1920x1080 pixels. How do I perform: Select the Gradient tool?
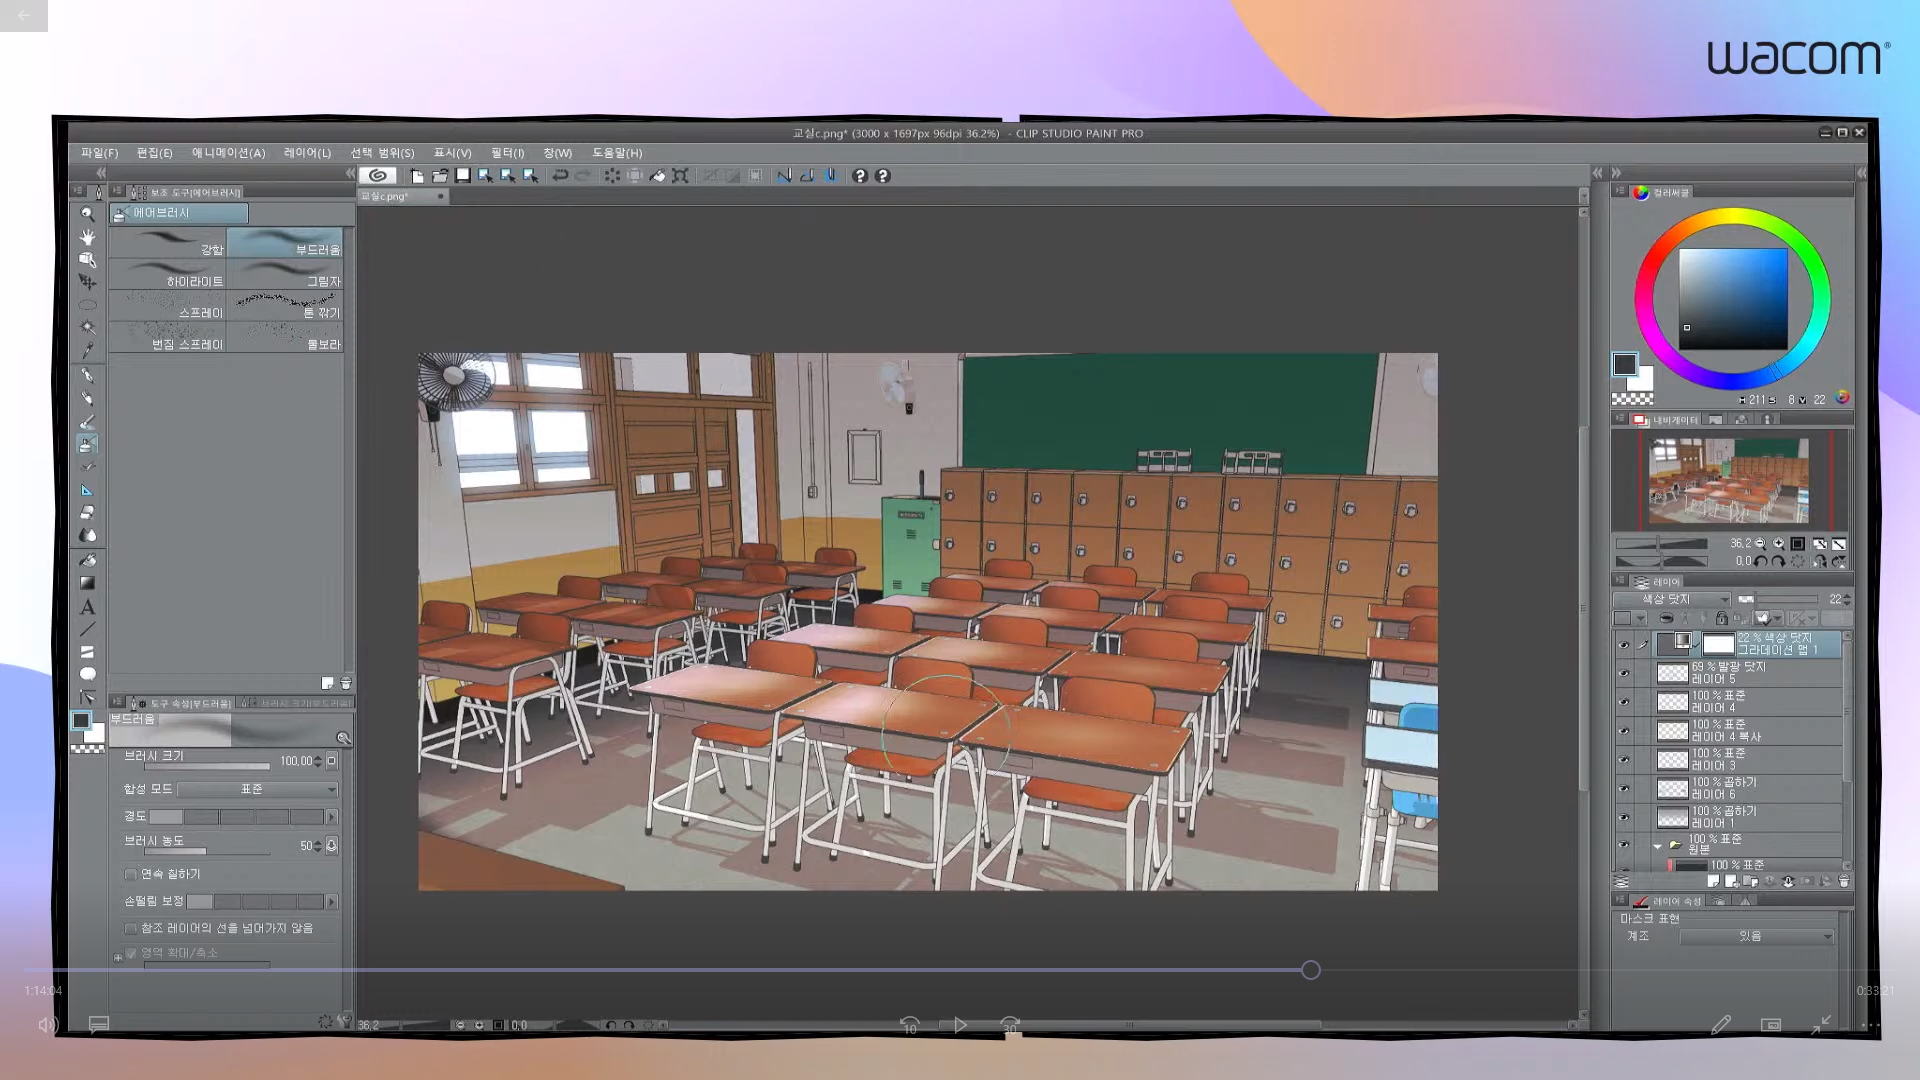coord(87,583)
